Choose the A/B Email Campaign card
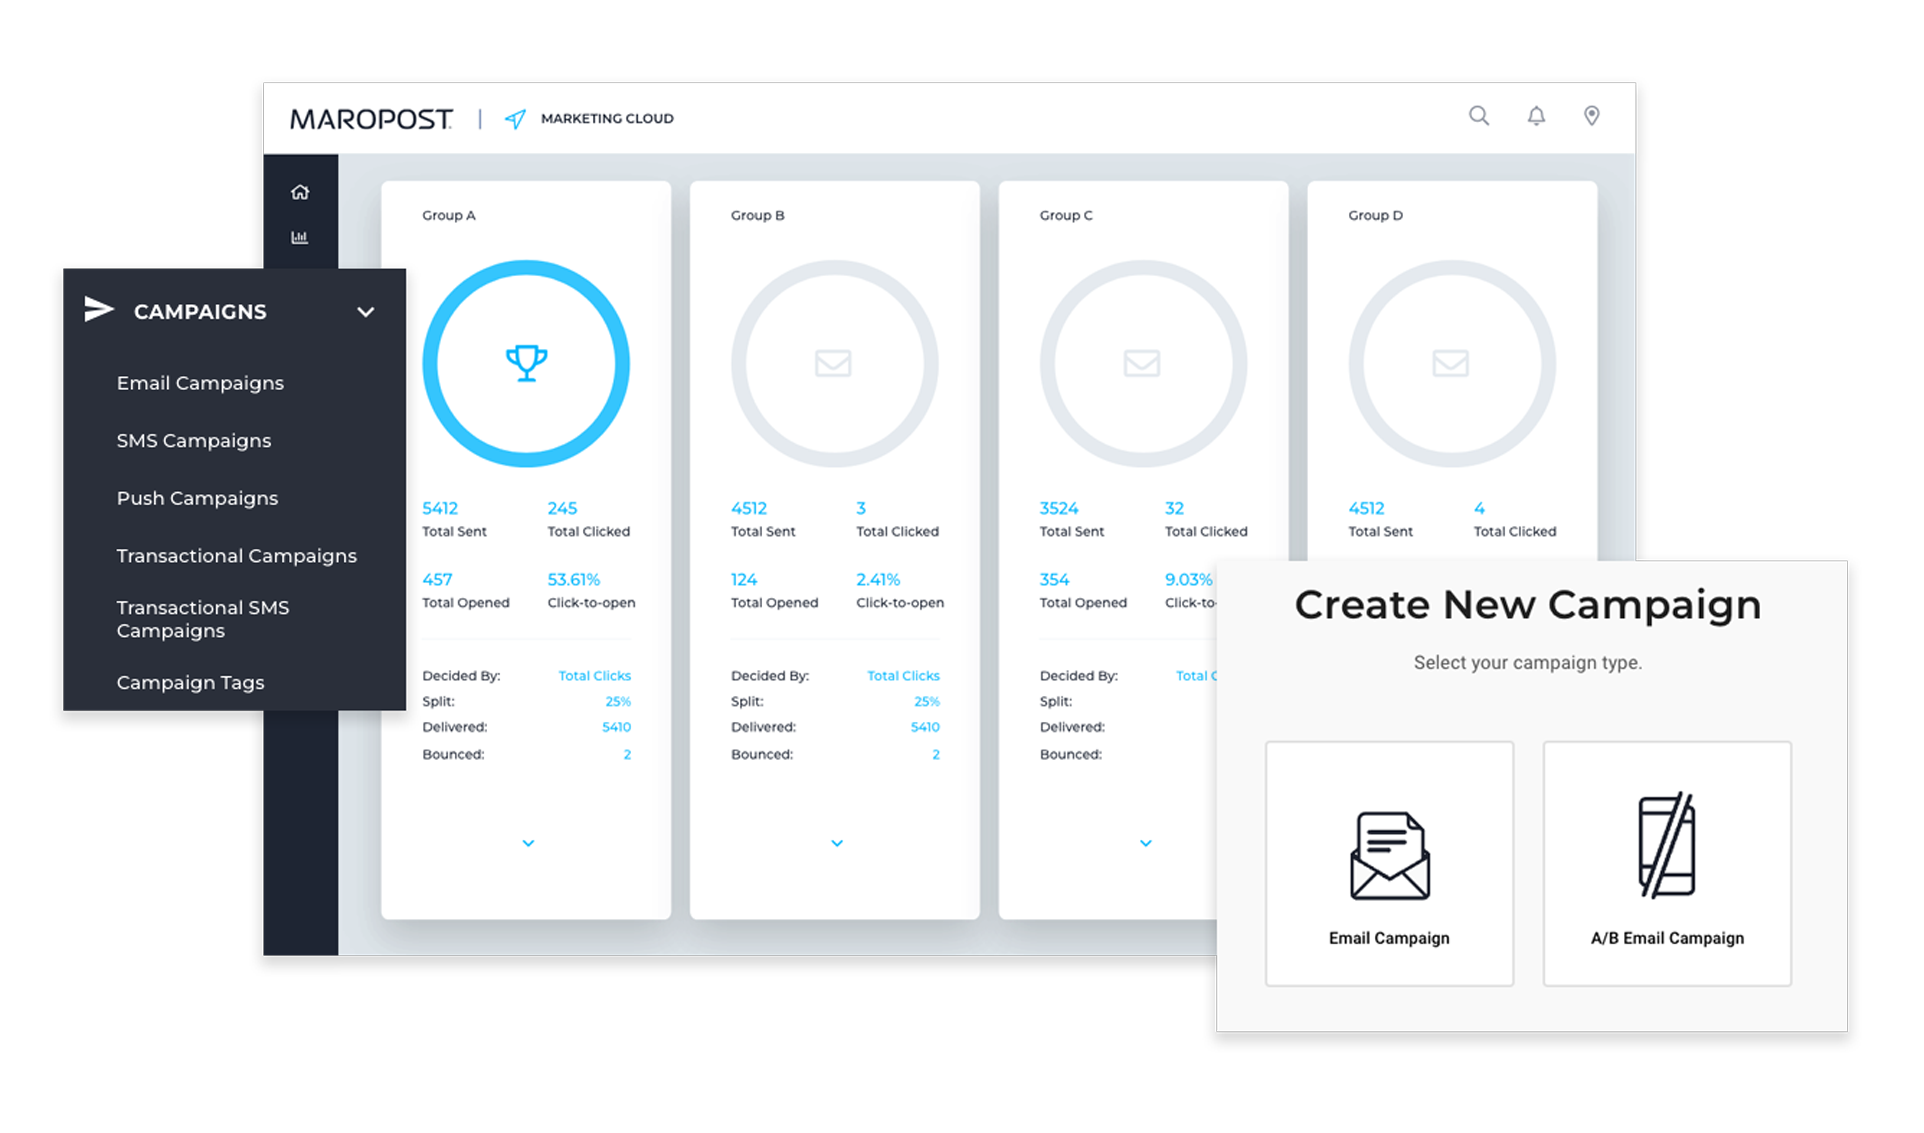The image size is (1924, 1133). [1667, 864]
